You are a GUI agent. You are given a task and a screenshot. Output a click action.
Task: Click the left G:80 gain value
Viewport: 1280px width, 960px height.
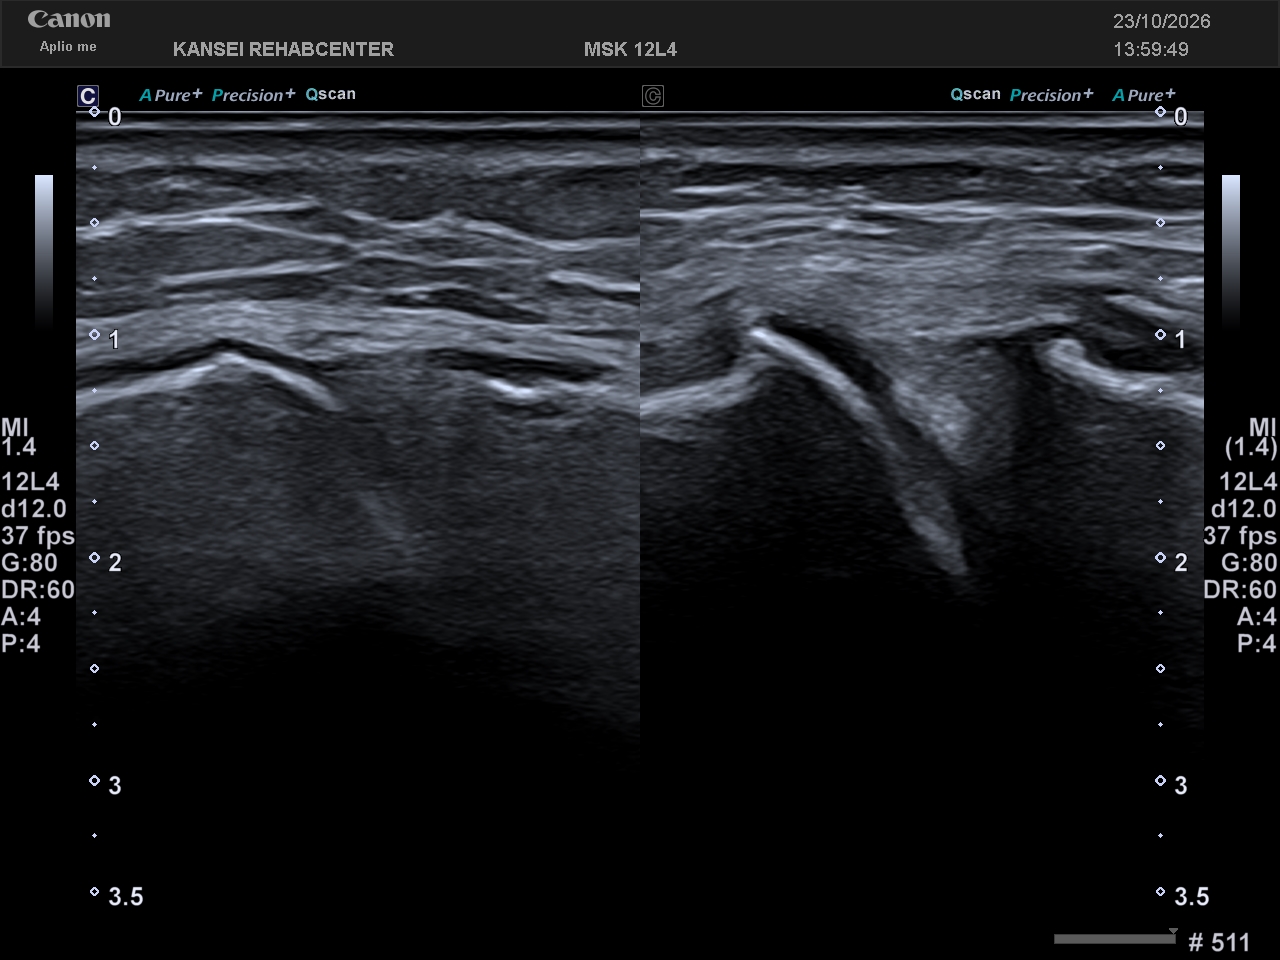(30, 562)
